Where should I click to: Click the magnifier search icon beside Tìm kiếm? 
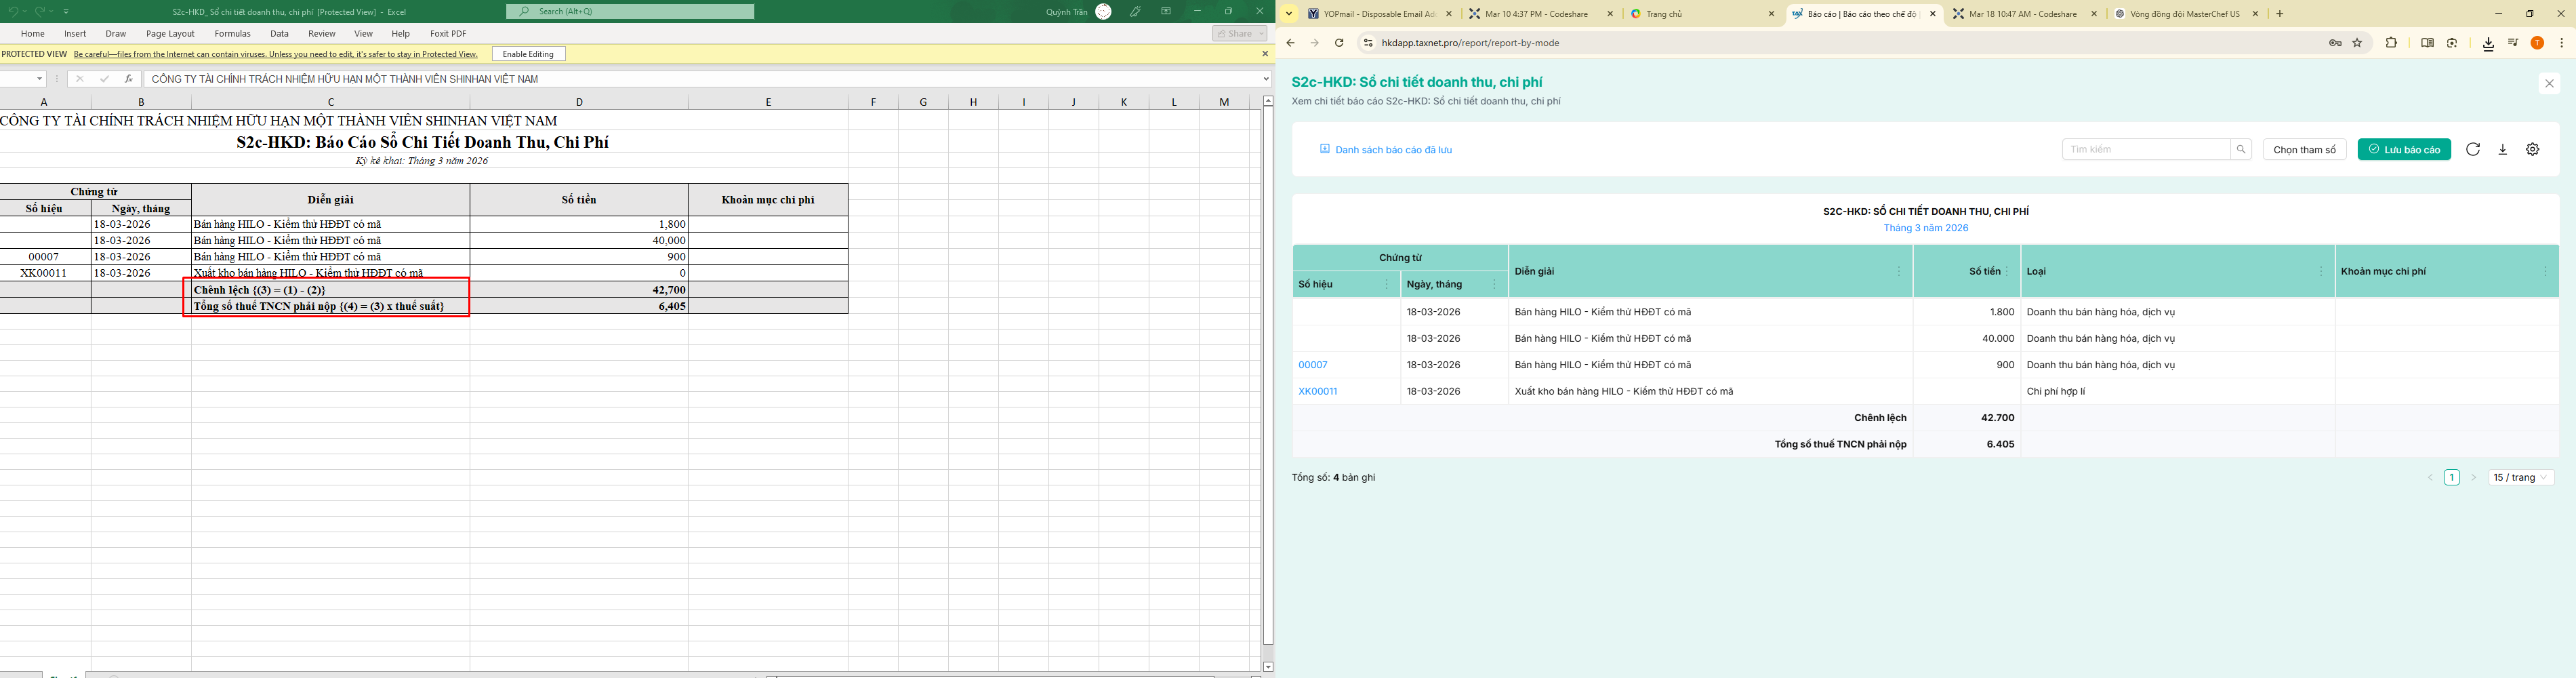pyautogui.click(x=2241, y=149)
